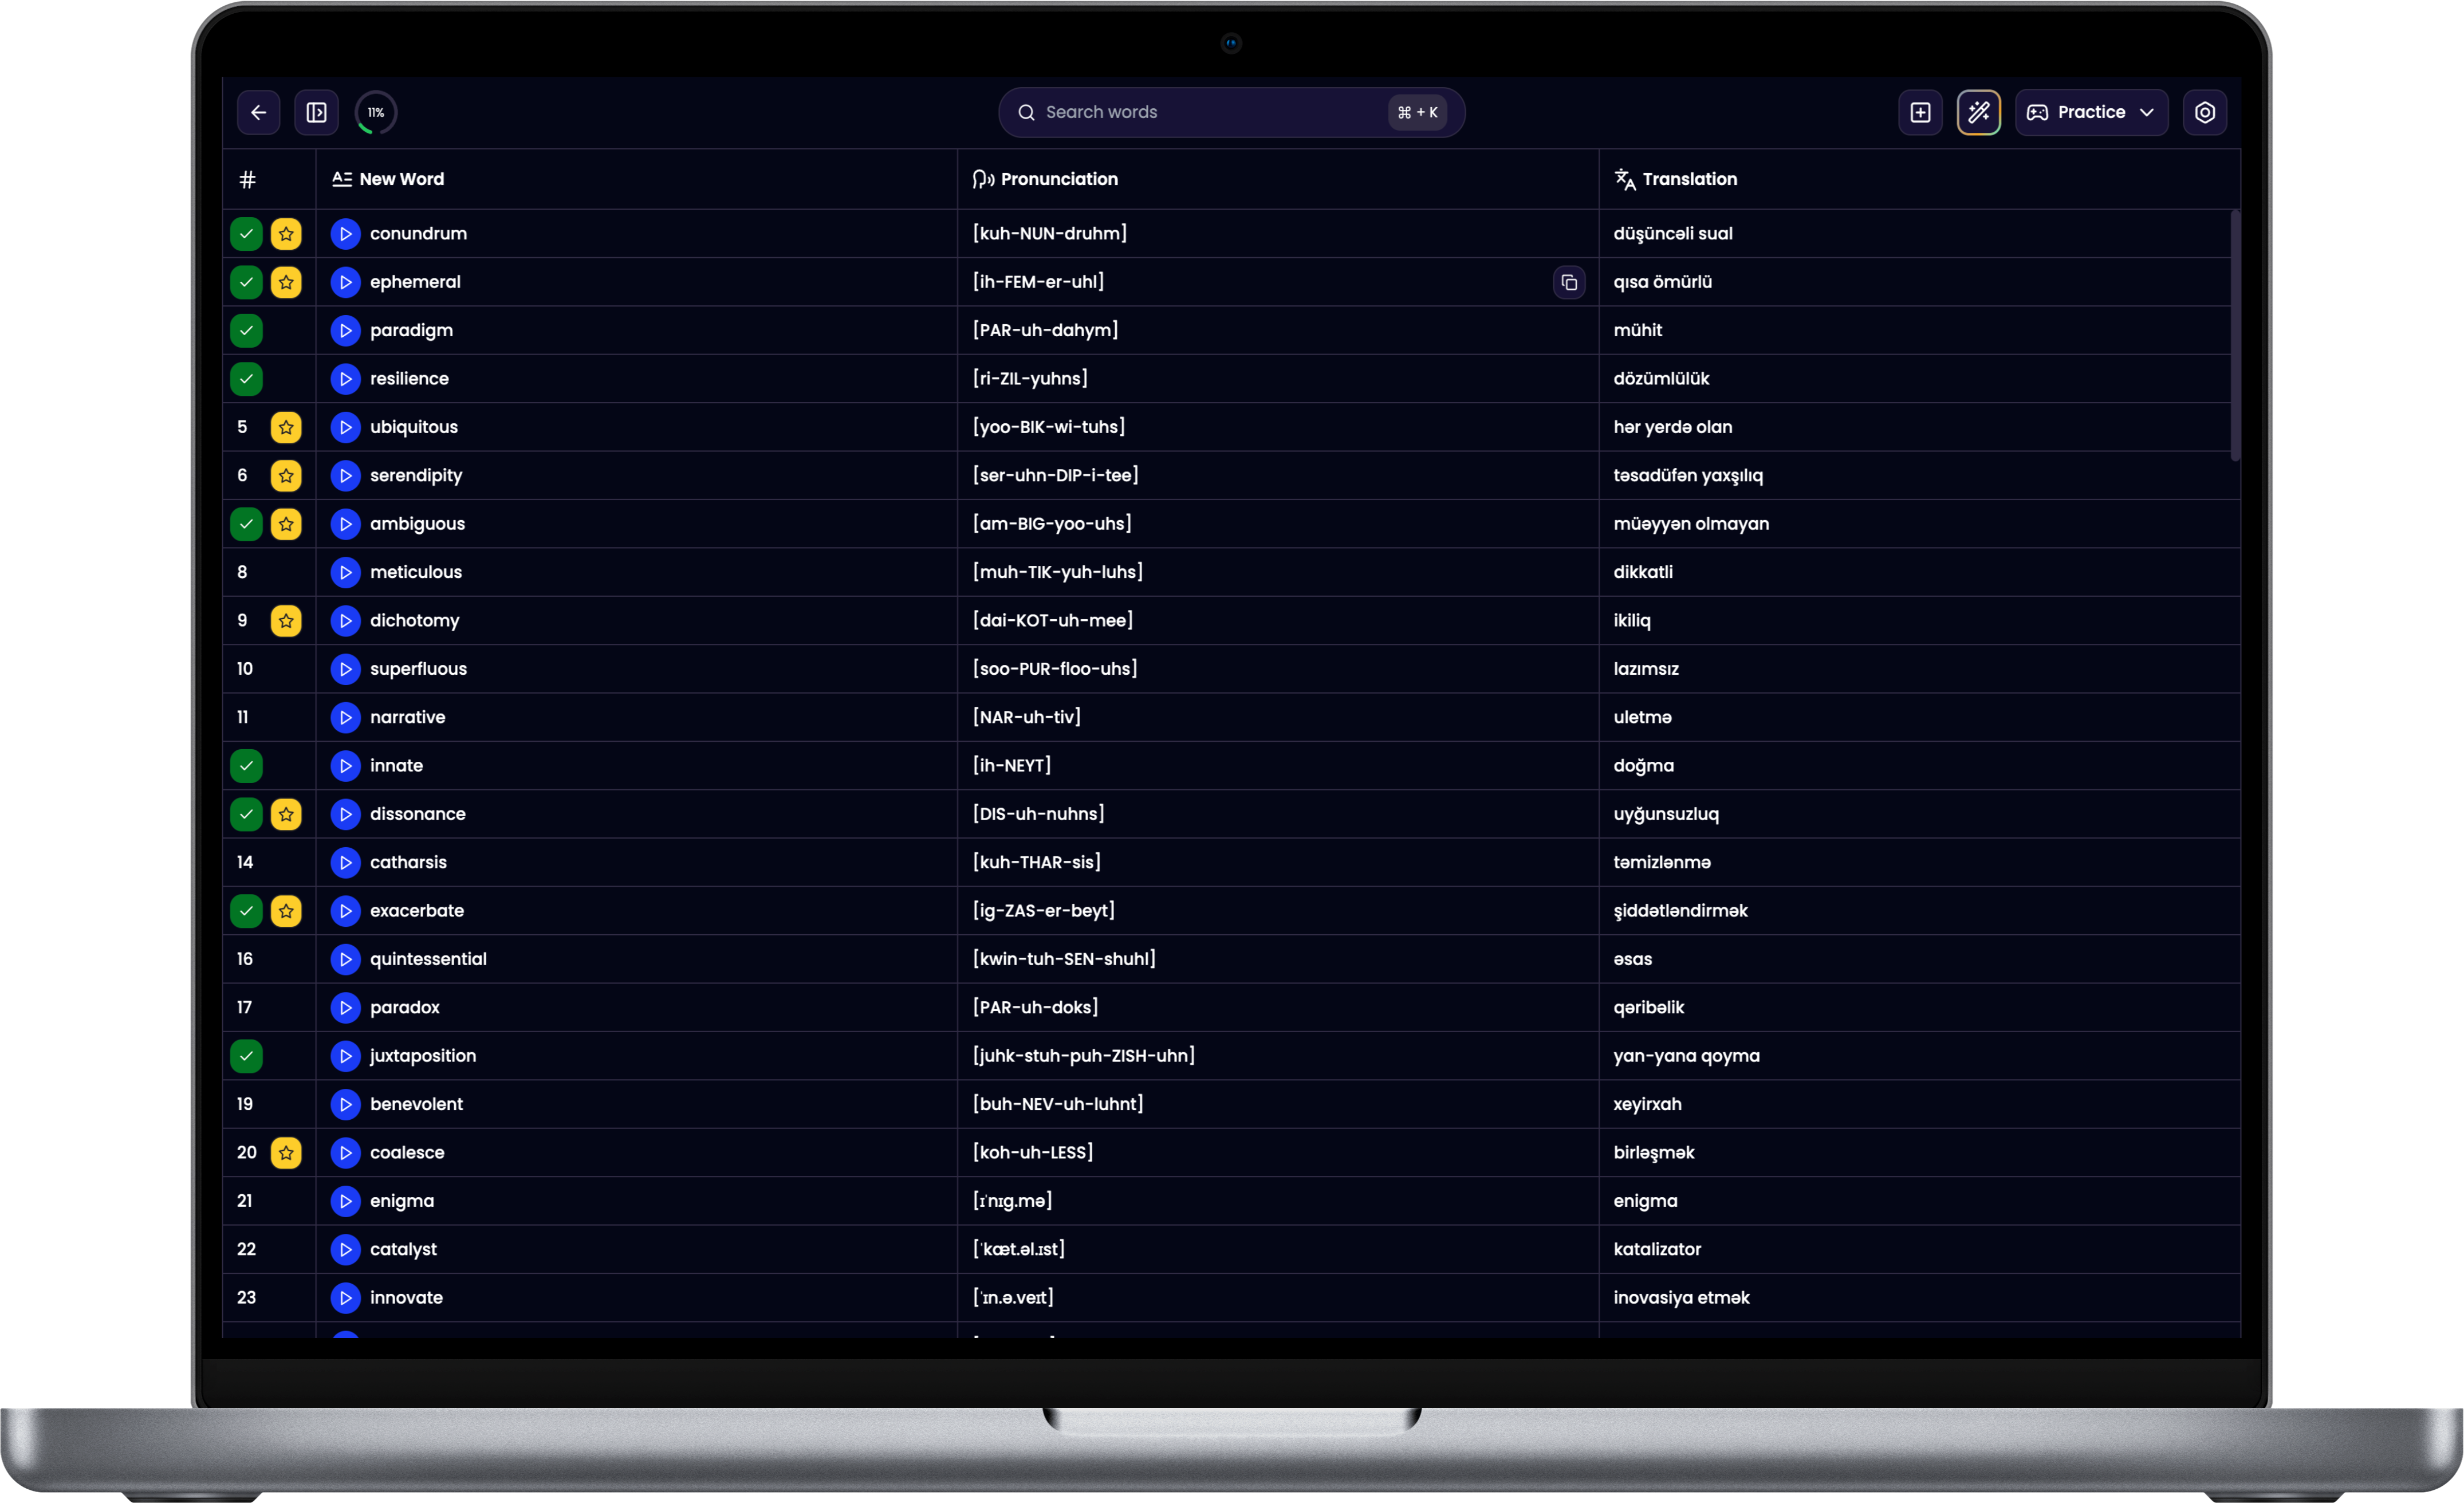
Task: Click the Translation column header
Action: tap(1688, 179)
